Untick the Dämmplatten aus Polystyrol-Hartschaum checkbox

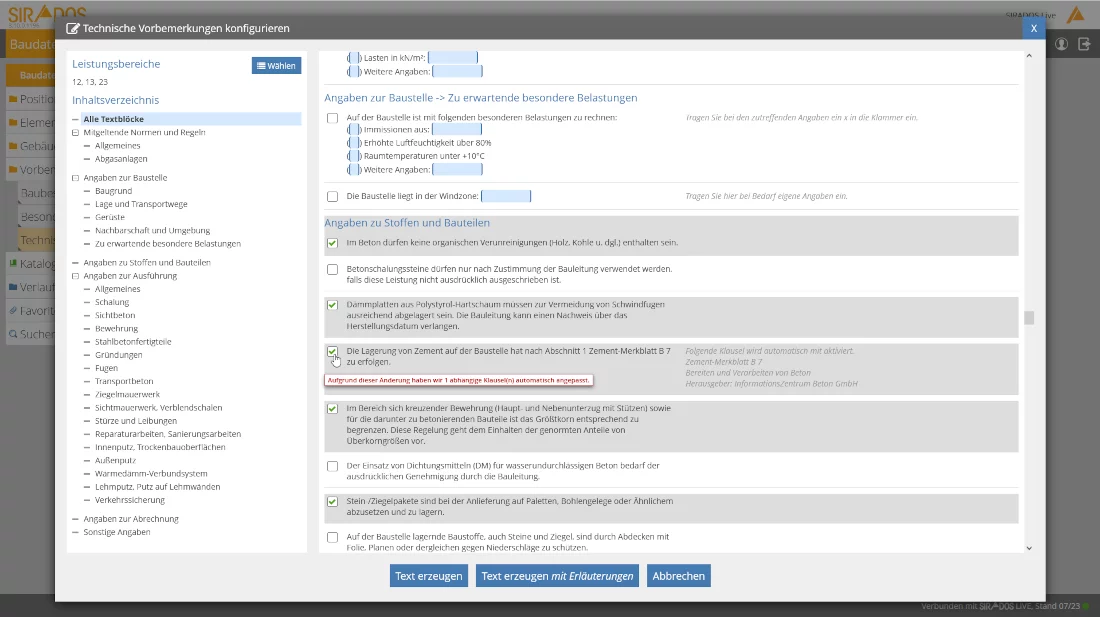click(332, 305)
